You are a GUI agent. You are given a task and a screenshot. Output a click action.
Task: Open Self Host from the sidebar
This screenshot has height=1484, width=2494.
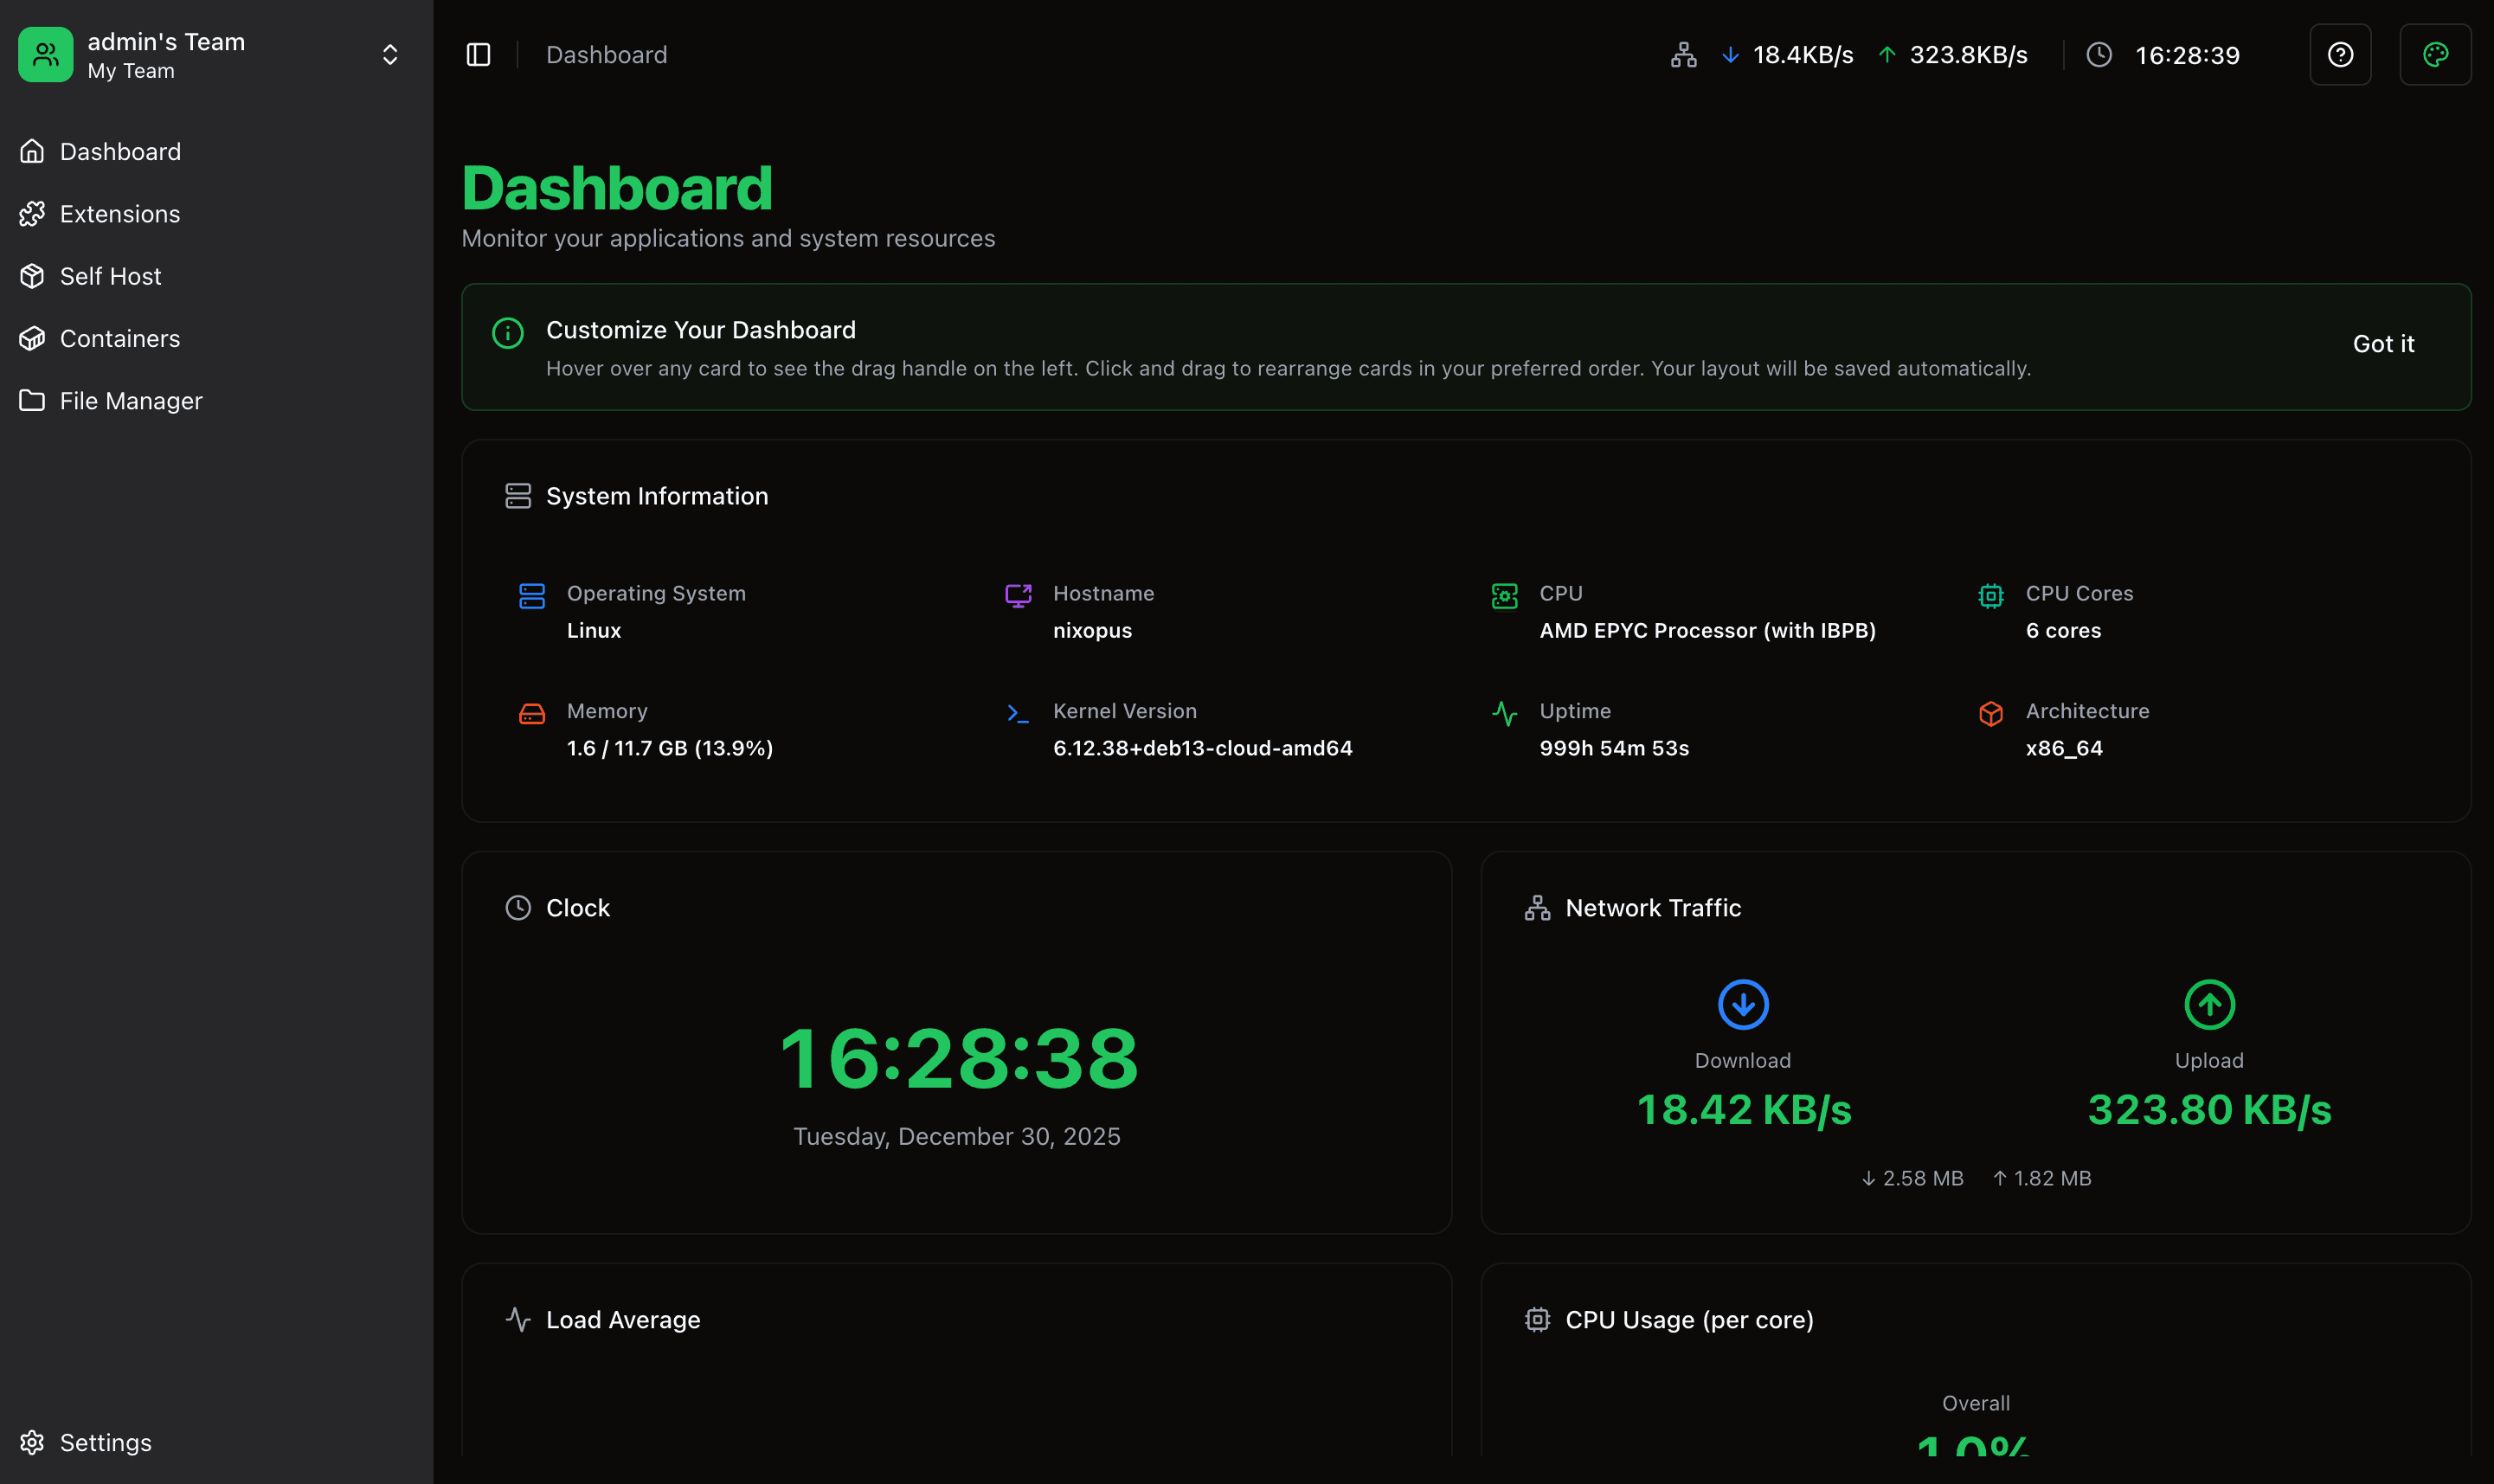tap(110, 276)
